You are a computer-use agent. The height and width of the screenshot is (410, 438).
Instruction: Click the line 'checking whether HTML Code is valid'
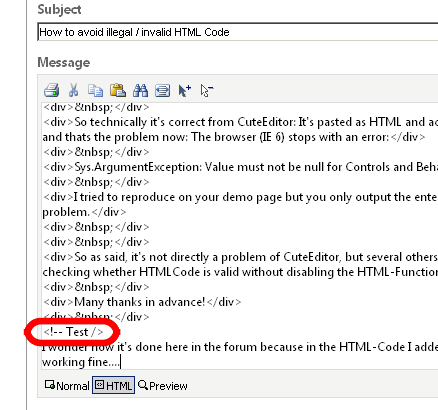tap(240, 272)
